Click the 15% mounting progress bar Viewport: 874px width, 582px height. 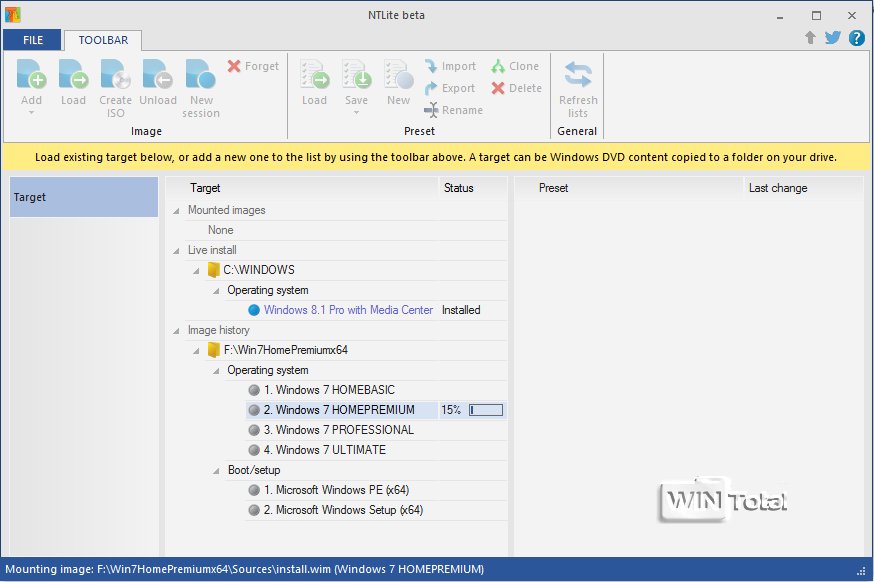(x=486, y=410)
